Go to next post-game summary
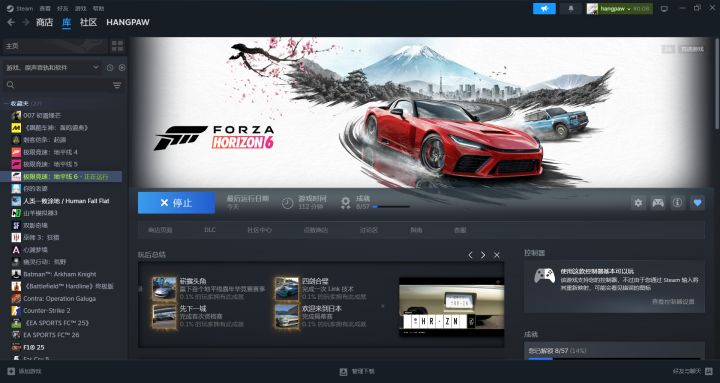 coord(483,255)
